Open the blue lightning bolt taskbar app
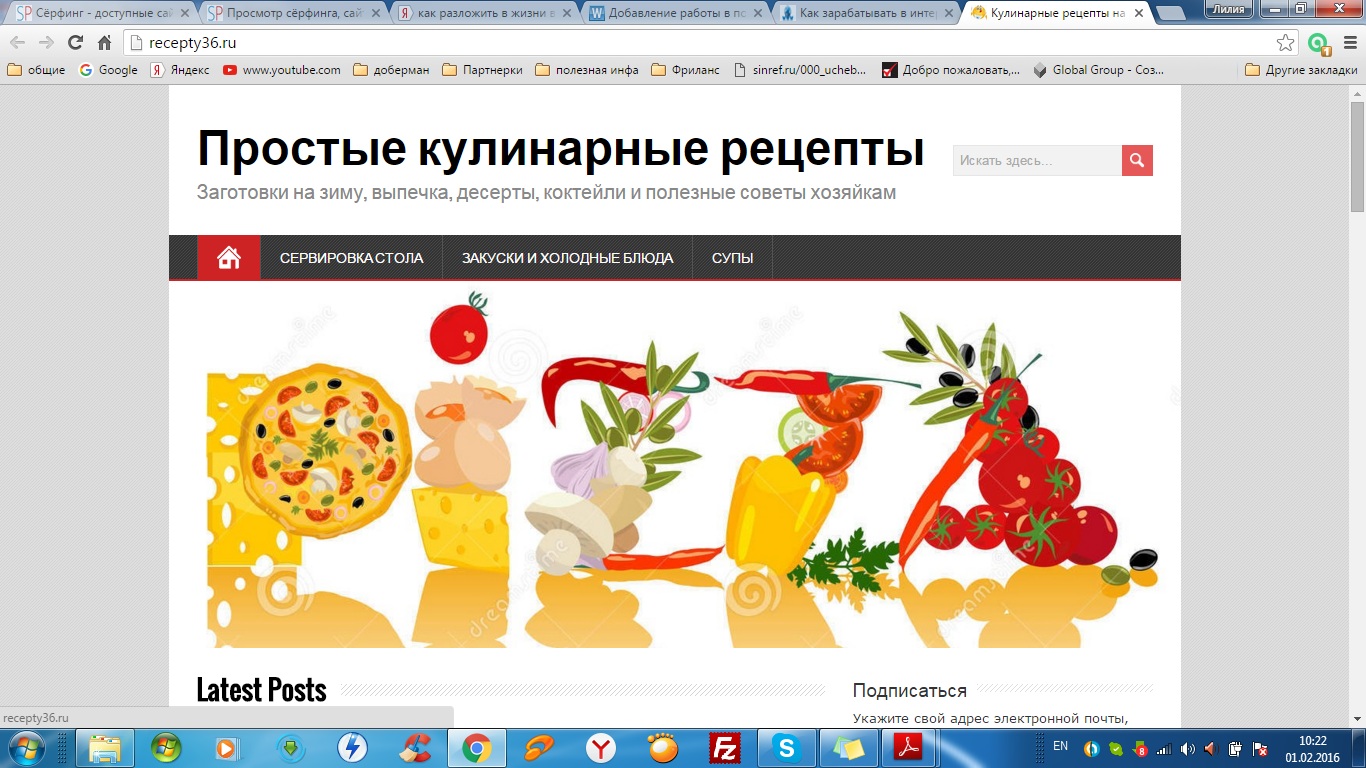This screenshot has height=768, width=1366. pos(352,747)
